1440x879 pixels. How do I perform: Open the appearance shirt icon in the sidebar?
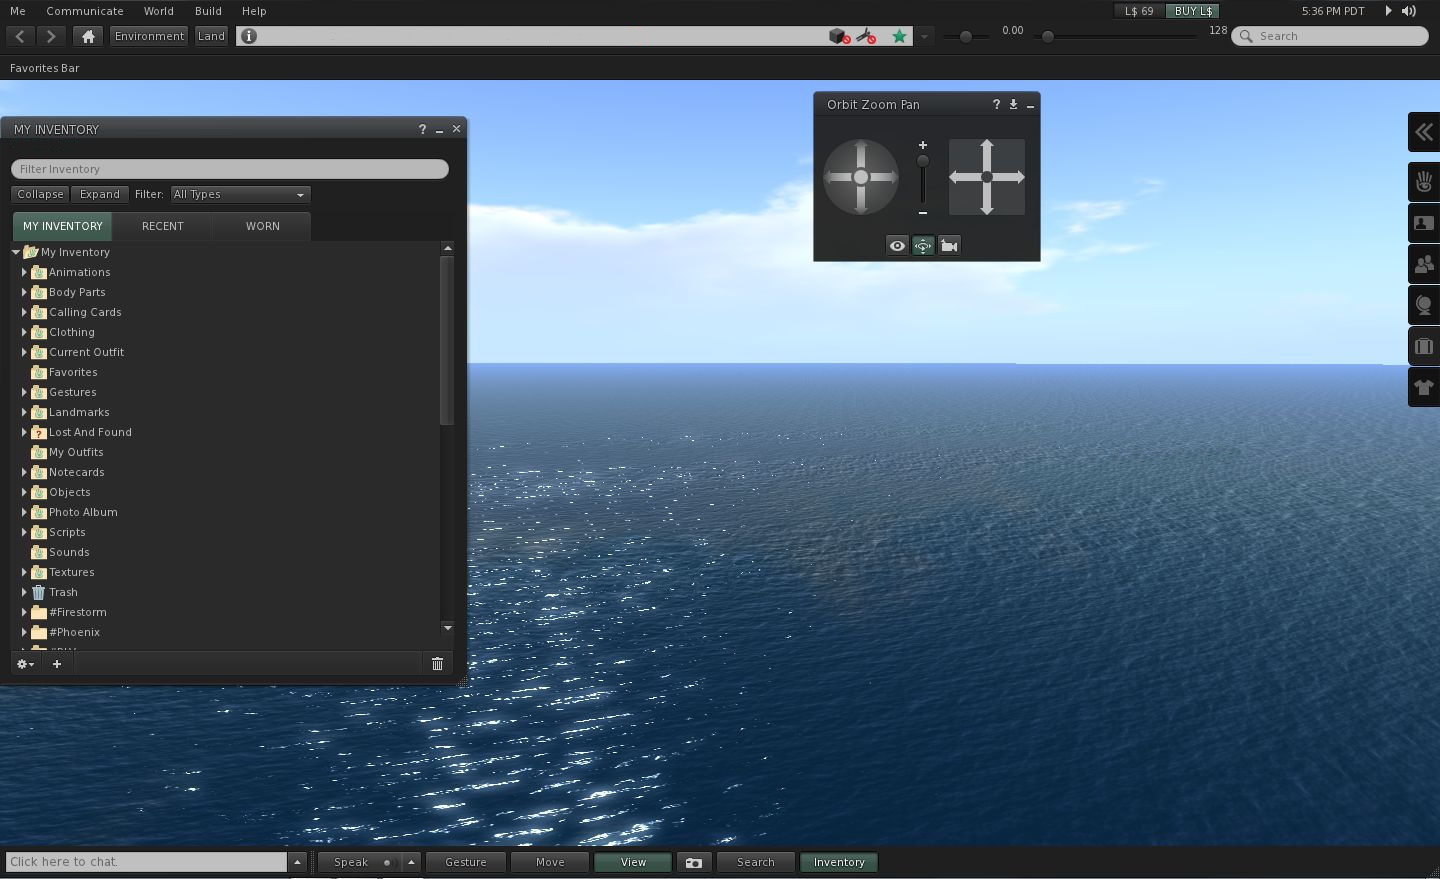tap(1423, 387)
